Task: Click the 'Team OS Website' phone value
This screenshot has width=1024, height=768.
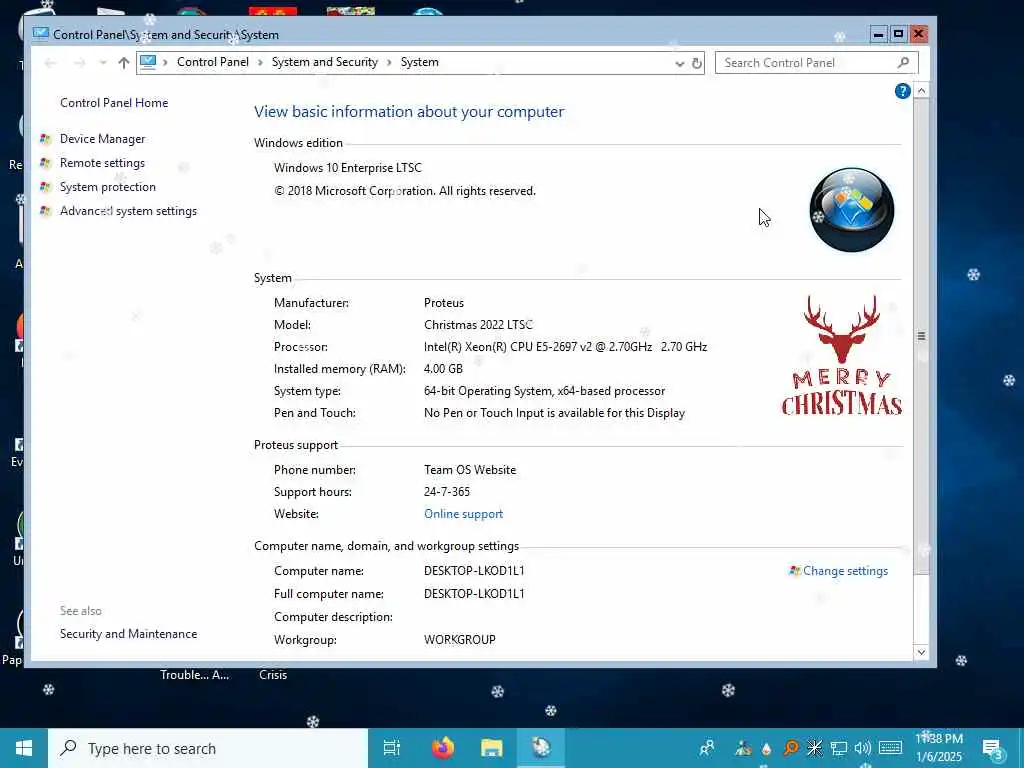Action: point(470,470)
